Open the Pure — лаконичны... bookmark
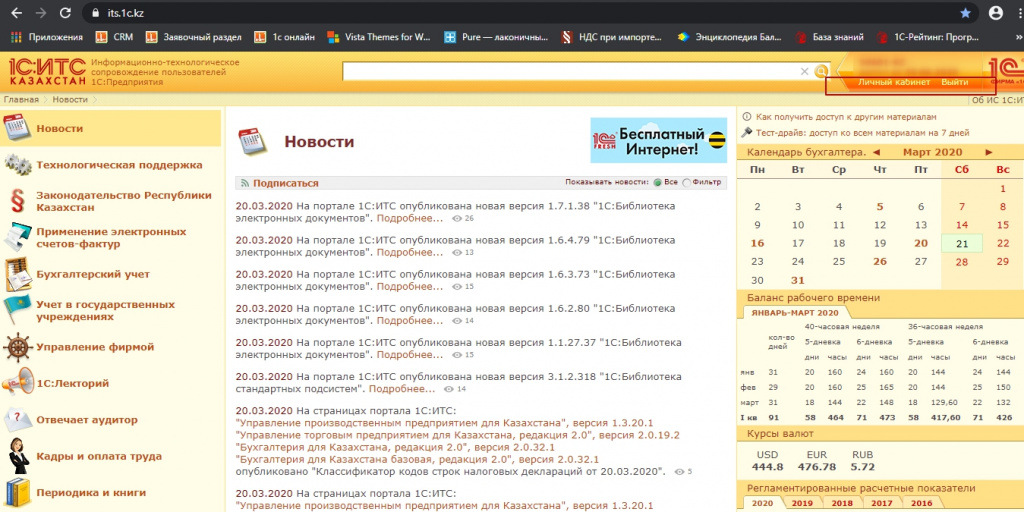 (496, 37)
